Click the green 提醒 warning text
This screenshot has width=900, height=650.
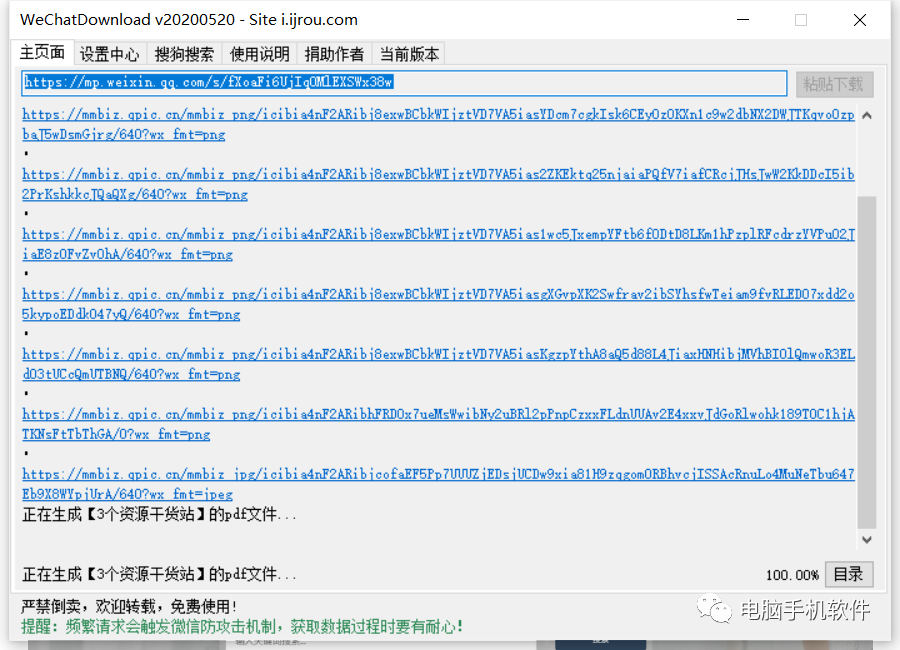tap(243, 626)
